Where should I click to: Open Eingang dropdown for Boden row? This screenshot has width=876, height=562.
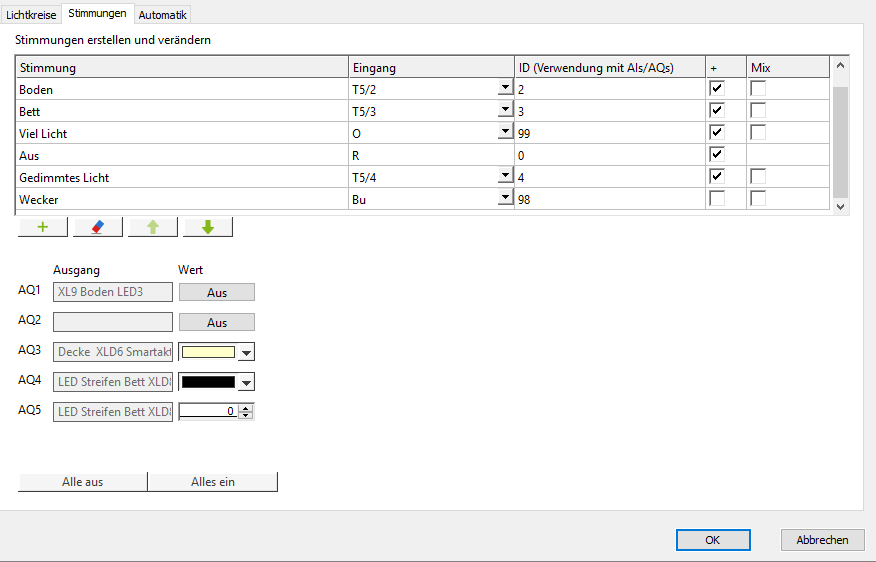click(x=505, y=89)
